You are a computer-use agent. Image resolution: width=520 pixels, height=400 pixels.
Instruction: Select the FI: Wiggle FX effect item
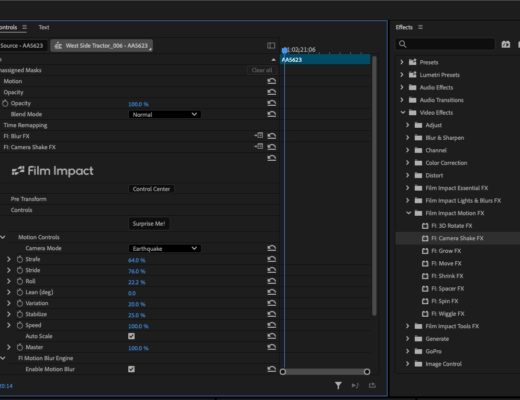pos(447,314)
